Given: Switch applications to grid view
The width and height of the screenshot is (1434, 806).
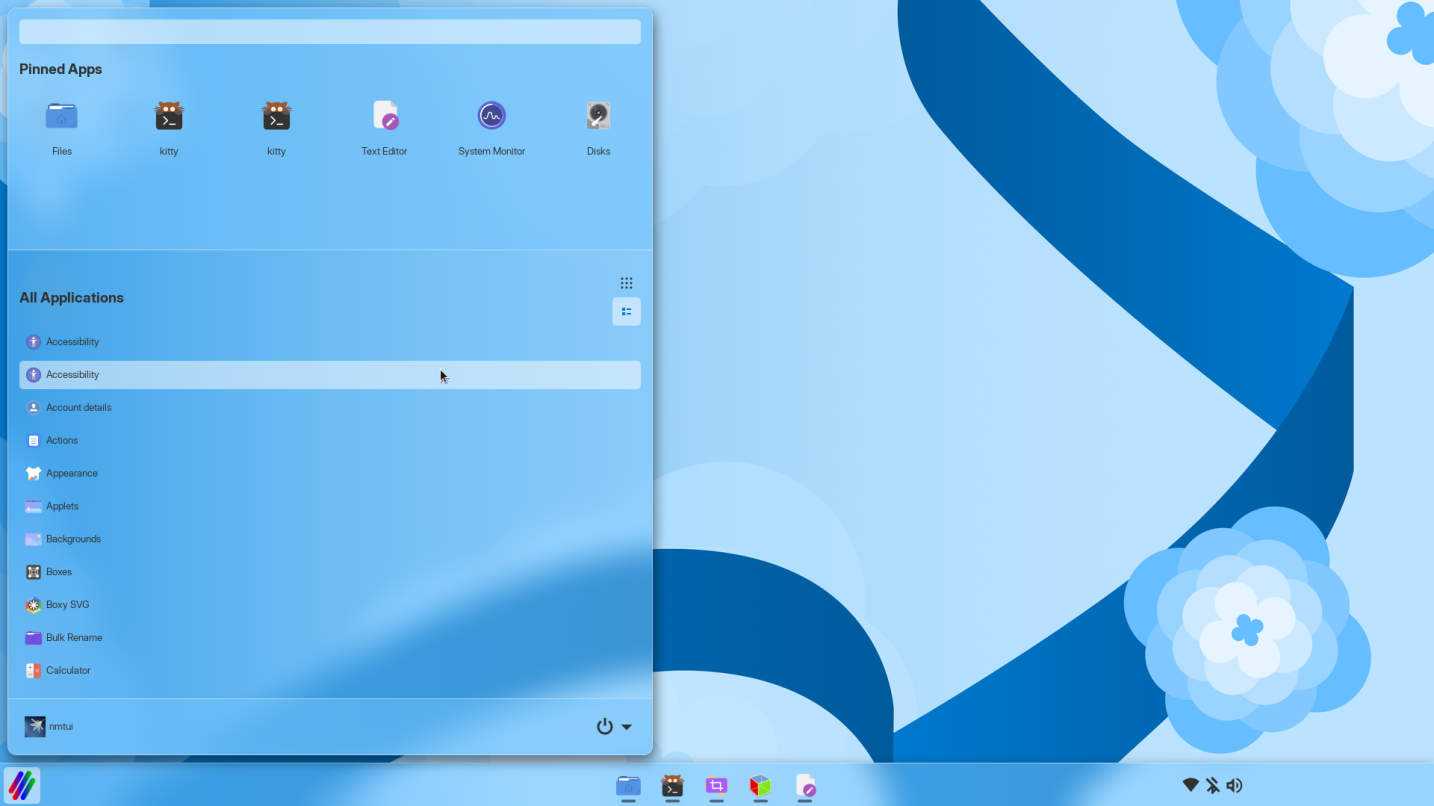Looking at the screenshot, I should tap(626, 283).
